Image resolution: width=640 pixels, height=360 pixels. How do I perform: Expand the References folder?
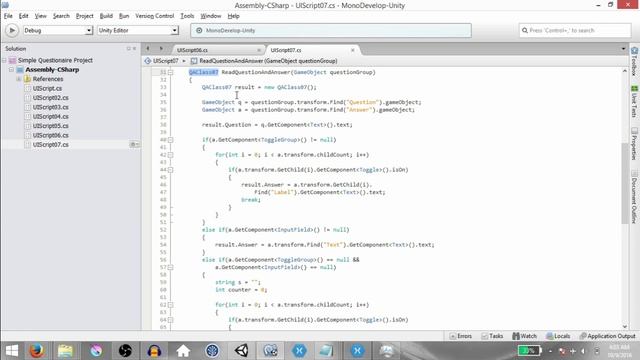coord(18,79)
